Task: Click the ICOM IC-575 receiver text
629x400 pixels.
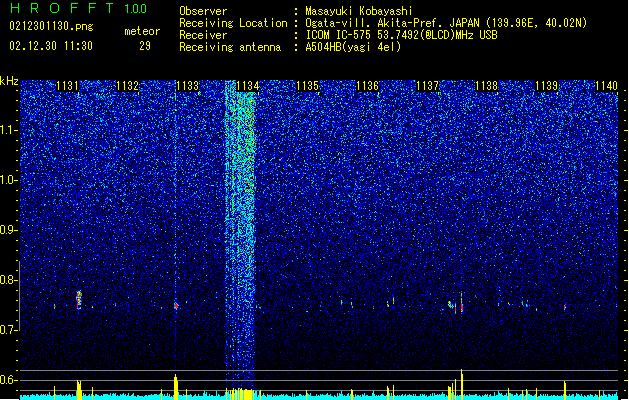Action: (401, 35)
